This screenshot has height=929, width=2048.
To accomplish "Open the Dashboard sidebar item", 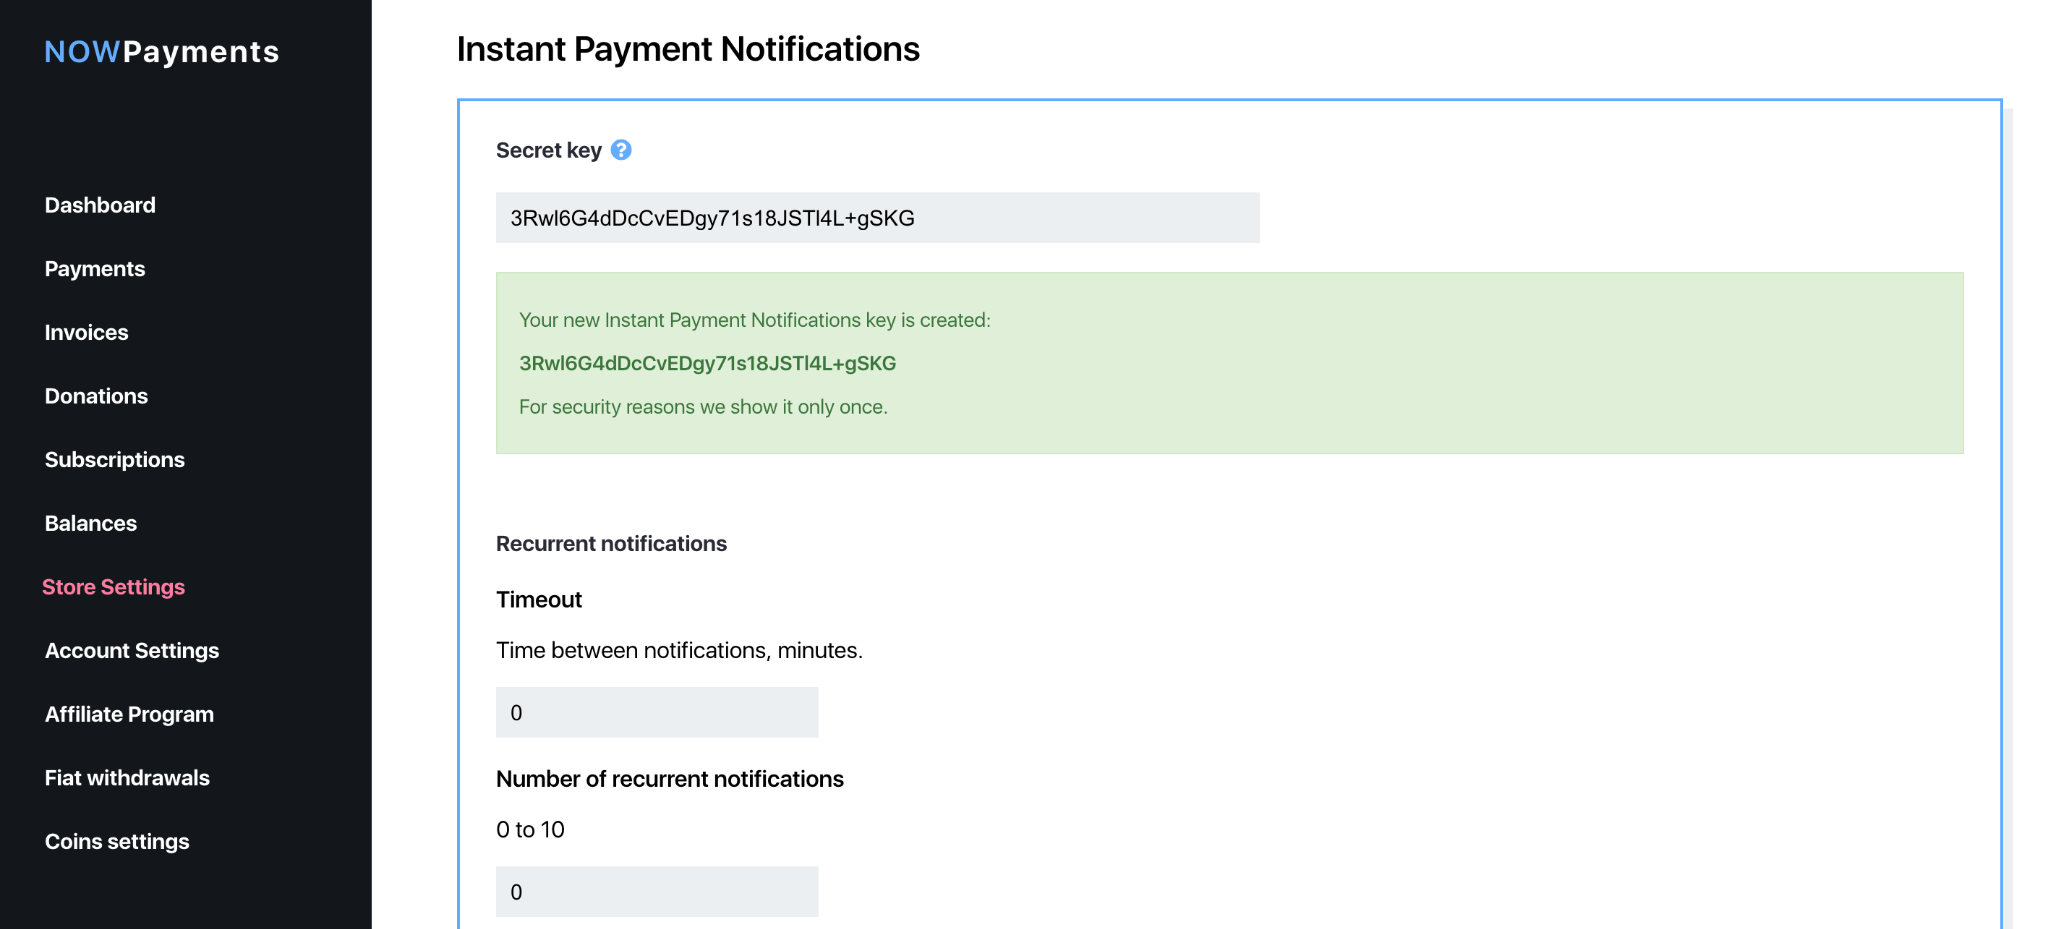I will [x=100, y=205].
